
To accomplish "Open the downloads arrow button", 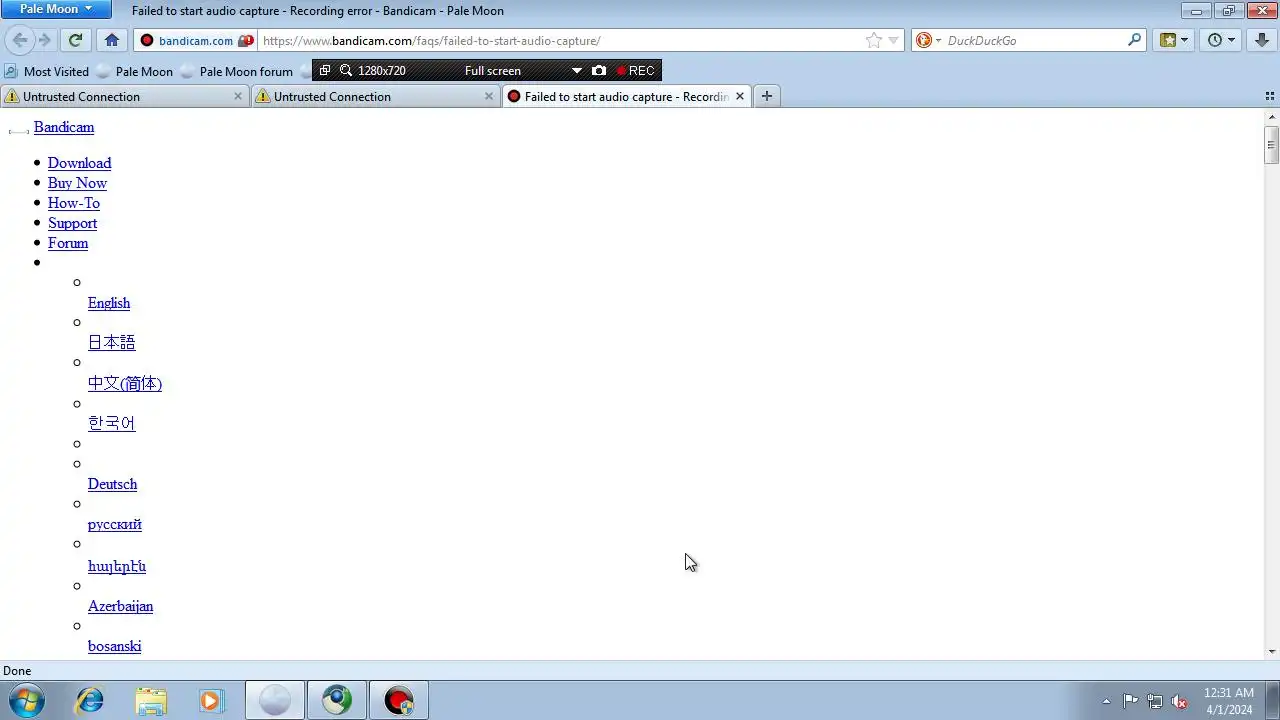I will (x=1262, y=40).
